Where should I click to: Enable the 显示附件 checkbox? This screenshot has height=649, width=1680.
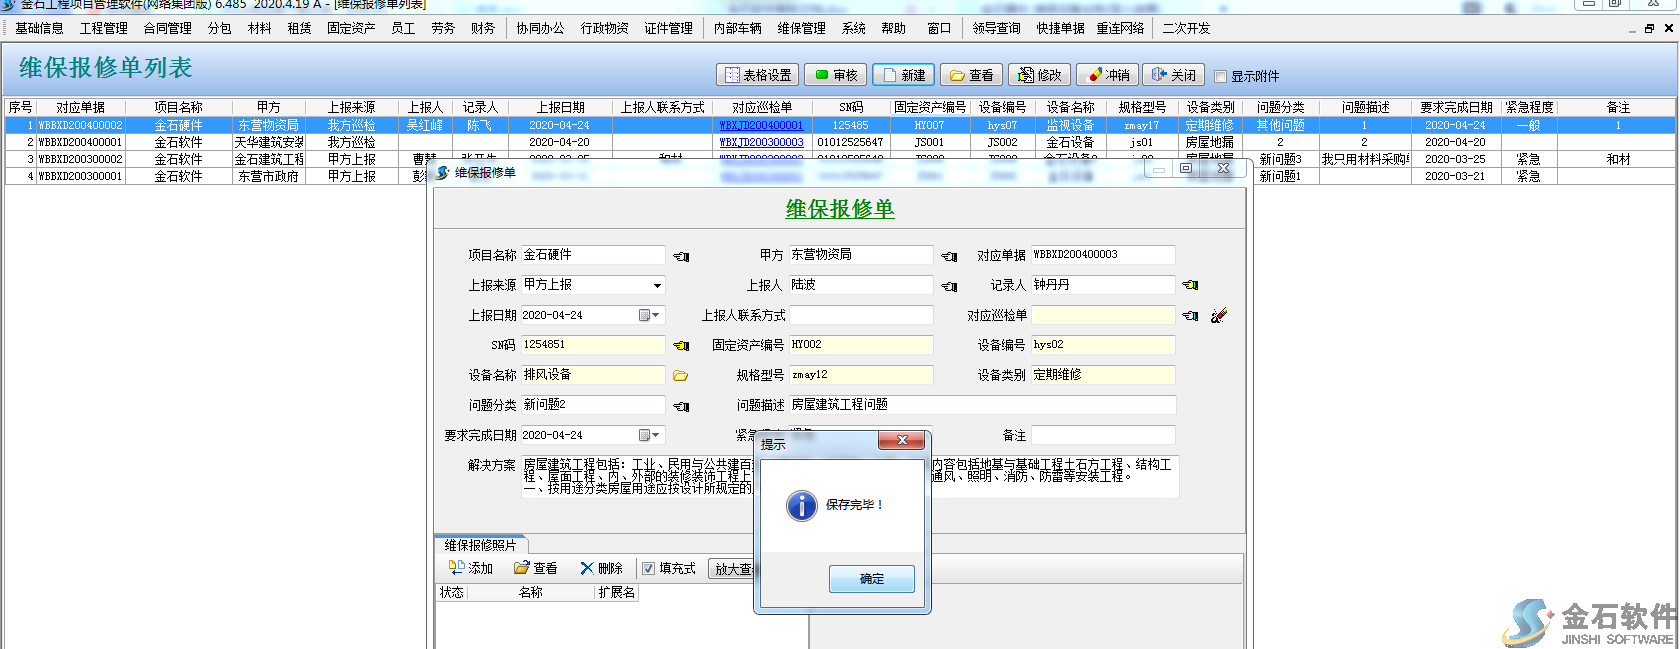tap(1220, 76)
